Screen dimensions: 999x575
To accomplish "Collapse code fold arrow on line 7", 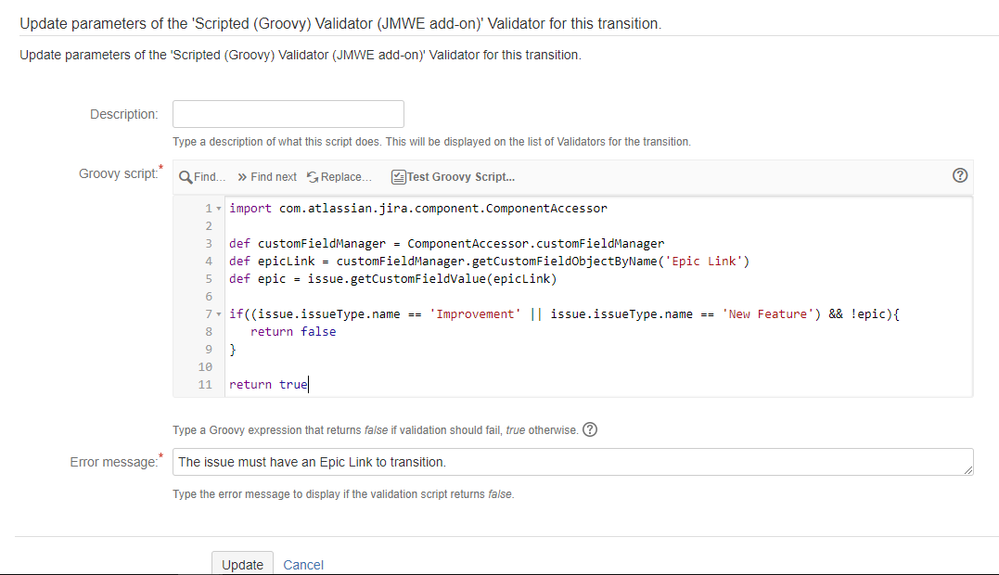I will [x=219, y=315].
